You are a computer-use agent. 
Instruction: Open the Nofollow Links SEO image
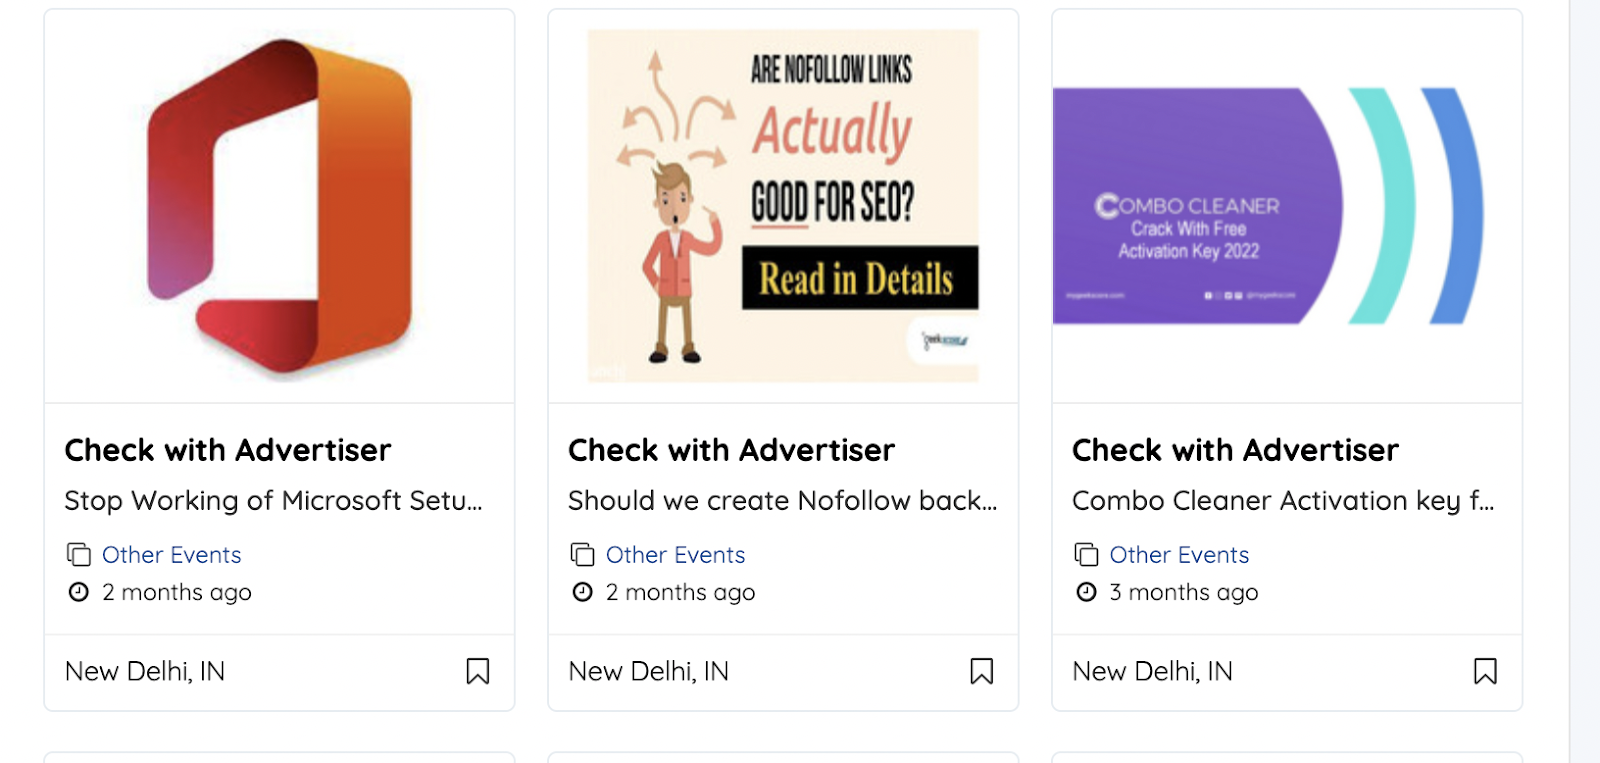[783, 206]
